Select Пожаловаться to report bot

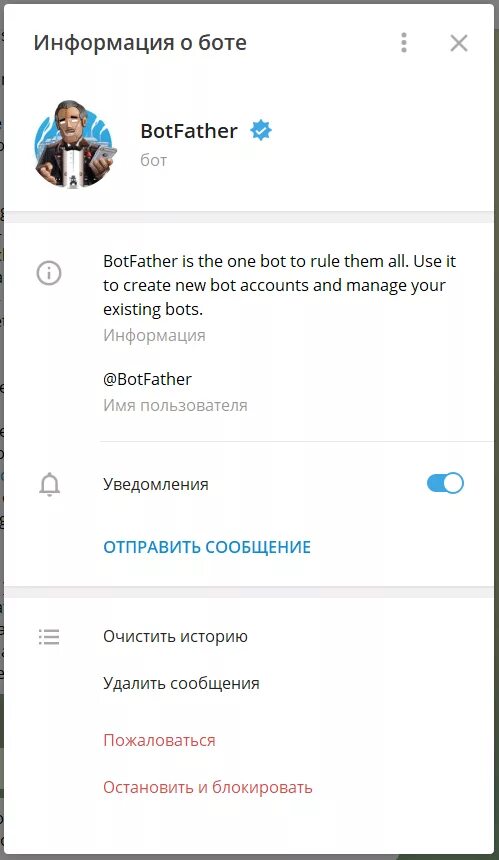(160, 740)
